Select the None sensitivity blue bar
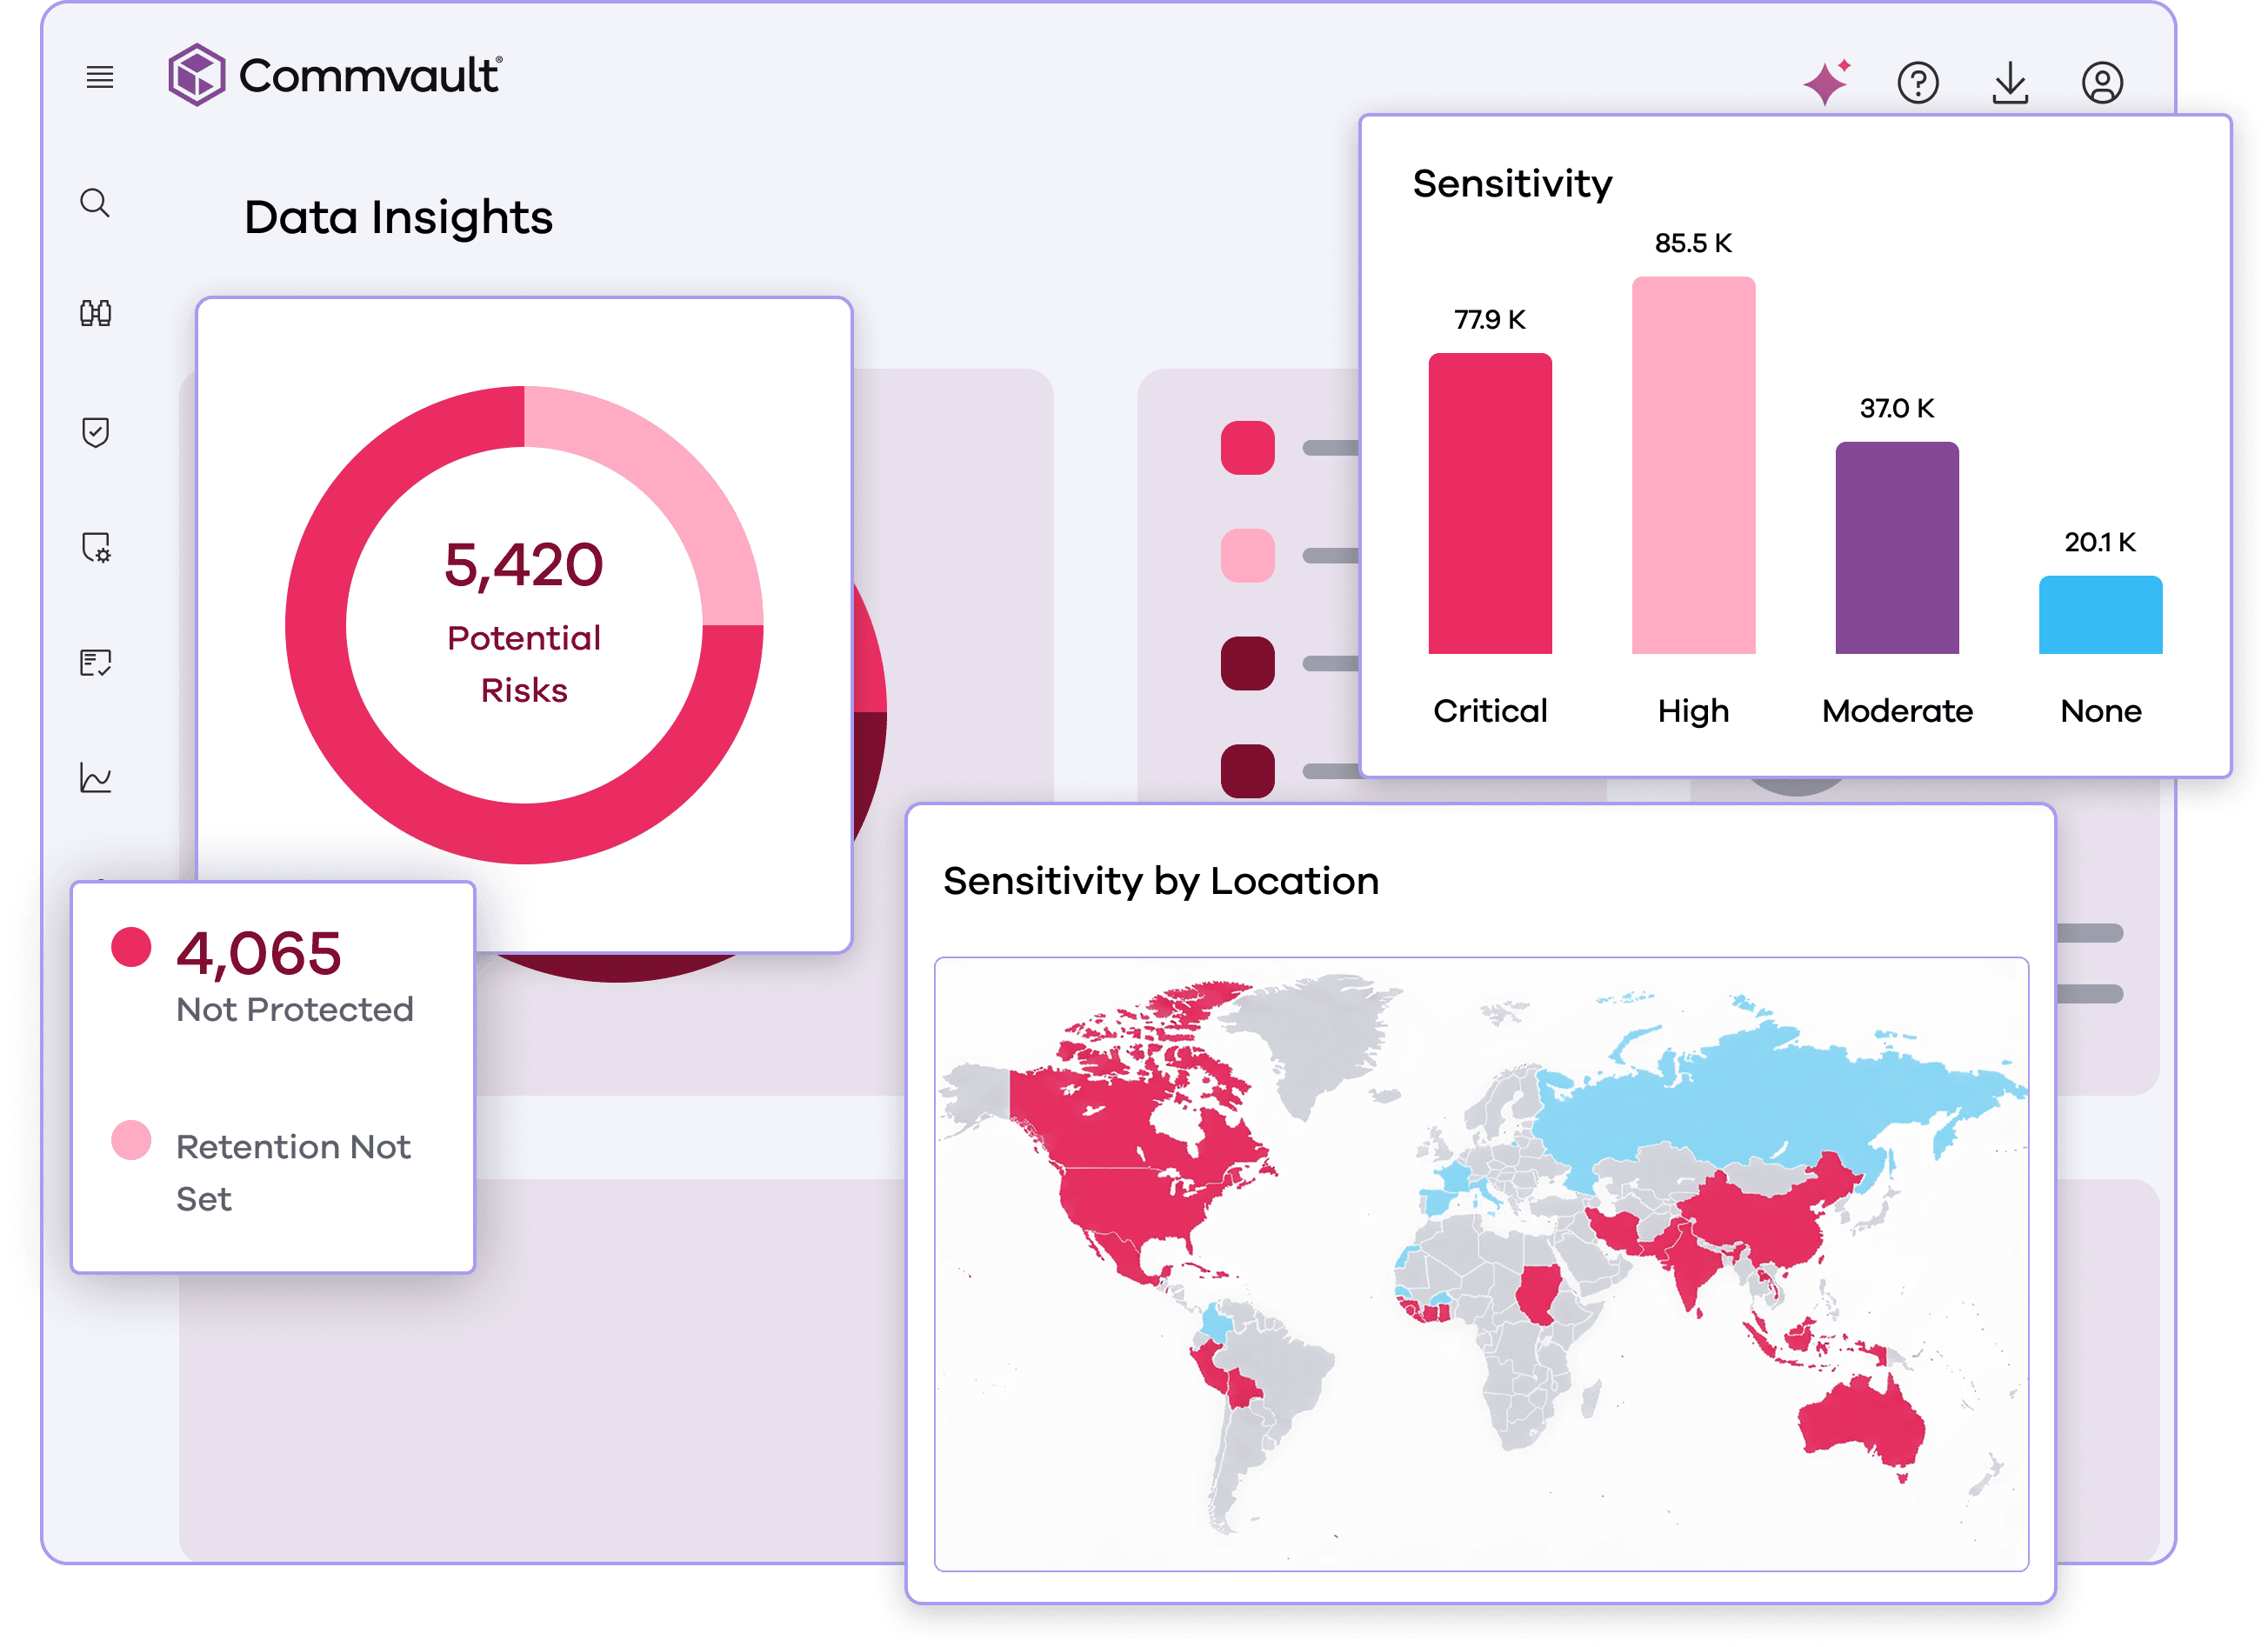This screenshot has width=2268, height=1647. (x=2100, y=615)
